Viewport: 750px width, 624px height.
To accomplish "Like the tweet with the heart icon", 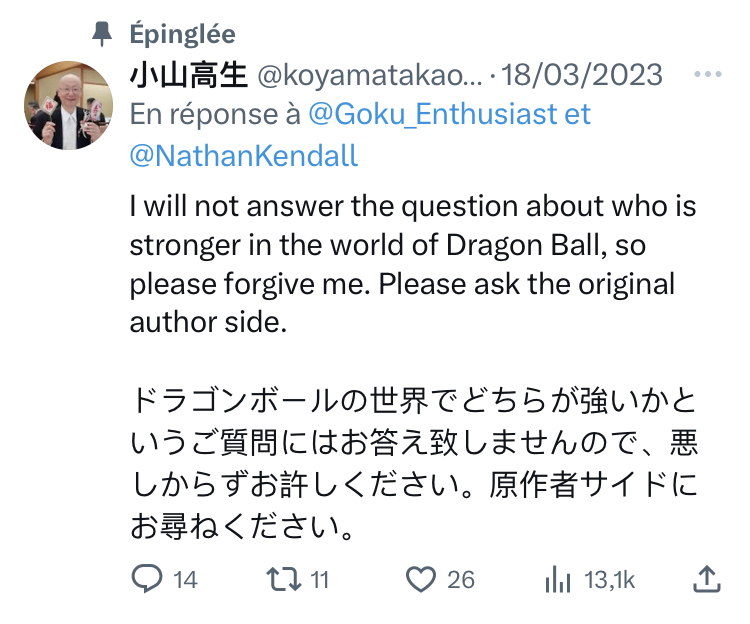I will 421,578.
